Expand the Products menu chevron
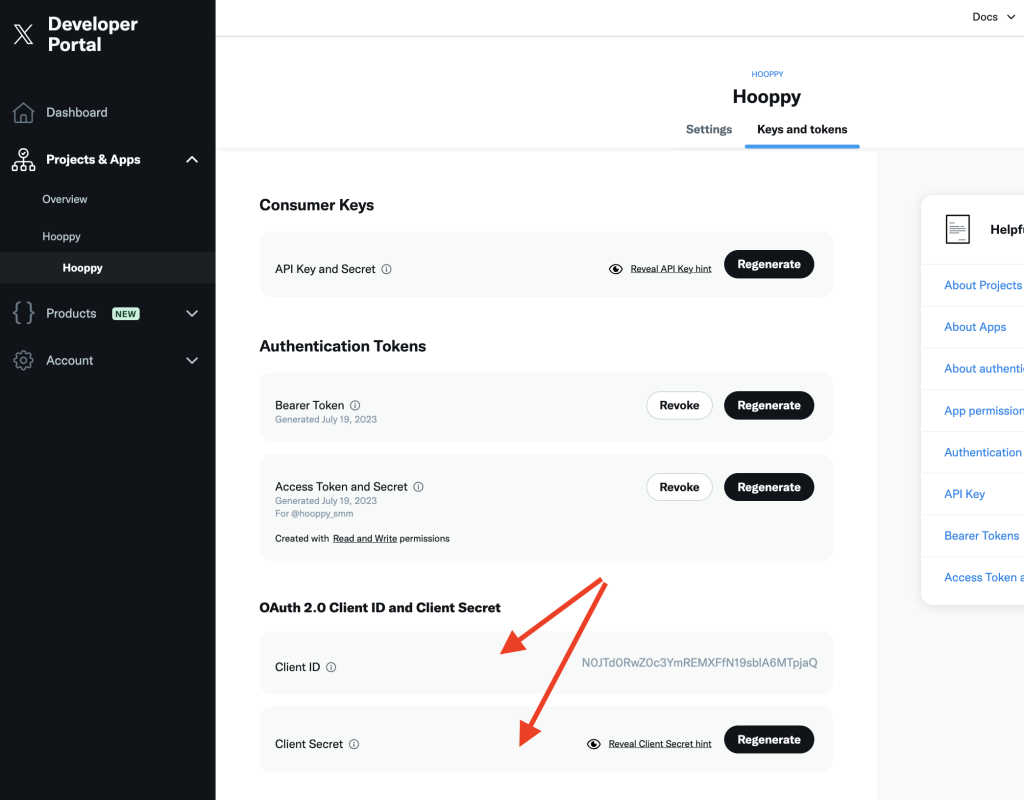Screen dimensions: 1024x800 [192, 314]
